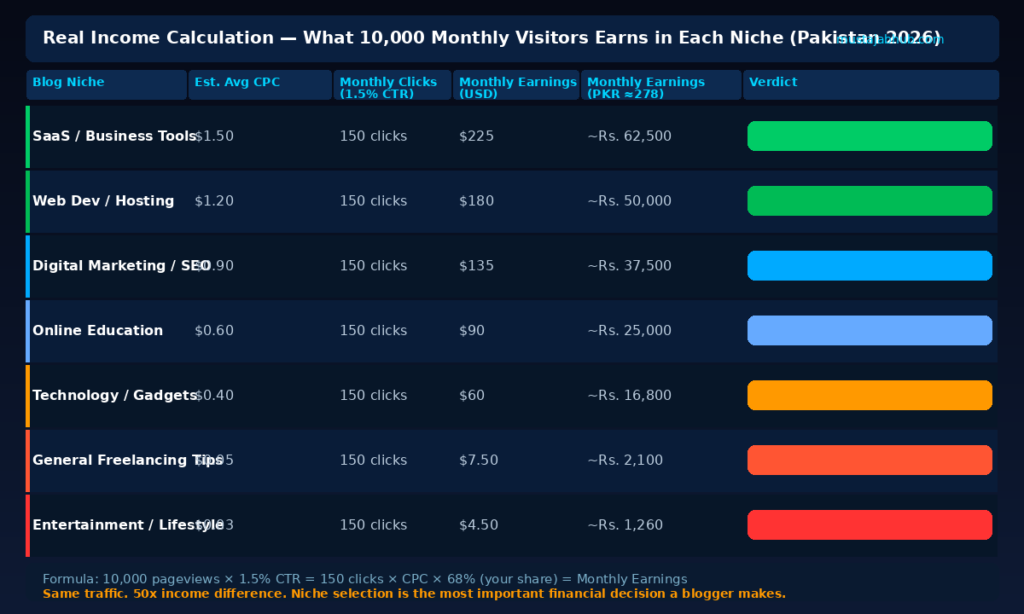Click the green verdict bar for Web Dev
This screenshot has width=1024, height=614.
(x=870, y=201)
